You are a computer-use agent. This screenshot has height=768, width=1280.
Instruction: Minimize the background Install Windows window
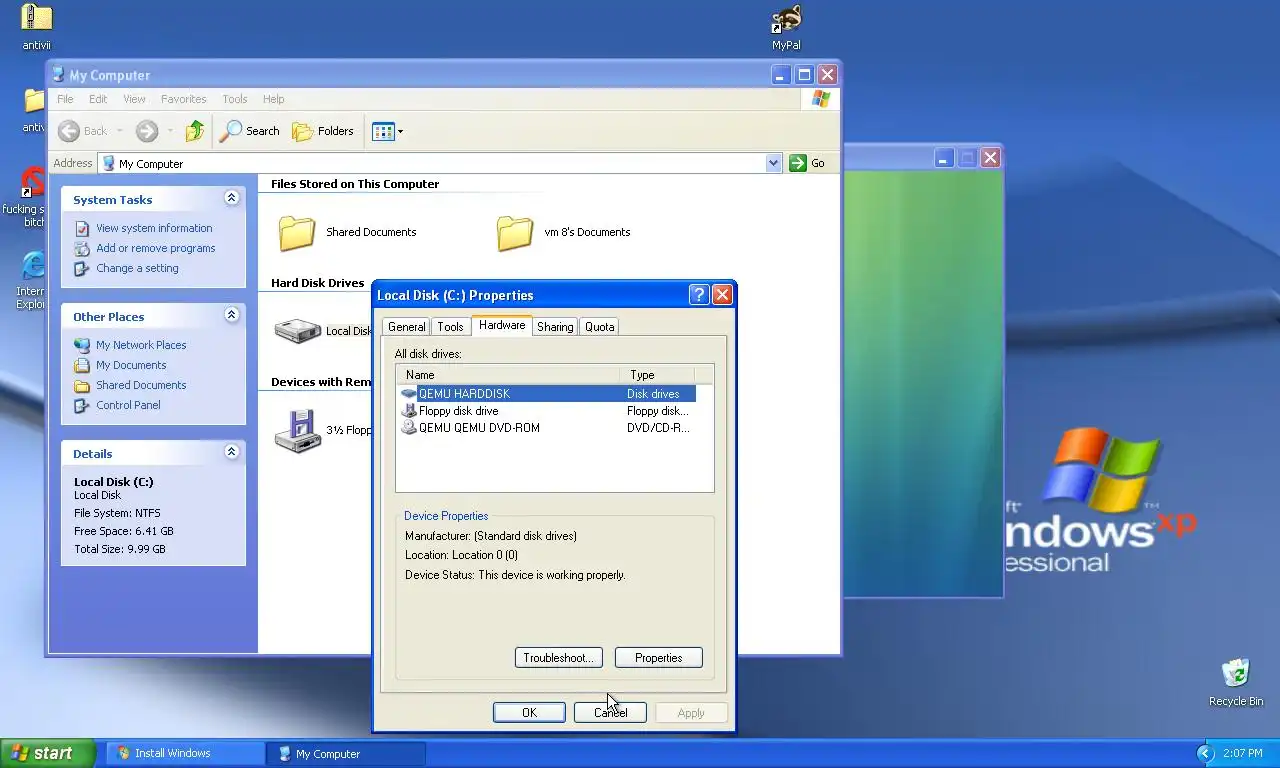tap(944, 158)
